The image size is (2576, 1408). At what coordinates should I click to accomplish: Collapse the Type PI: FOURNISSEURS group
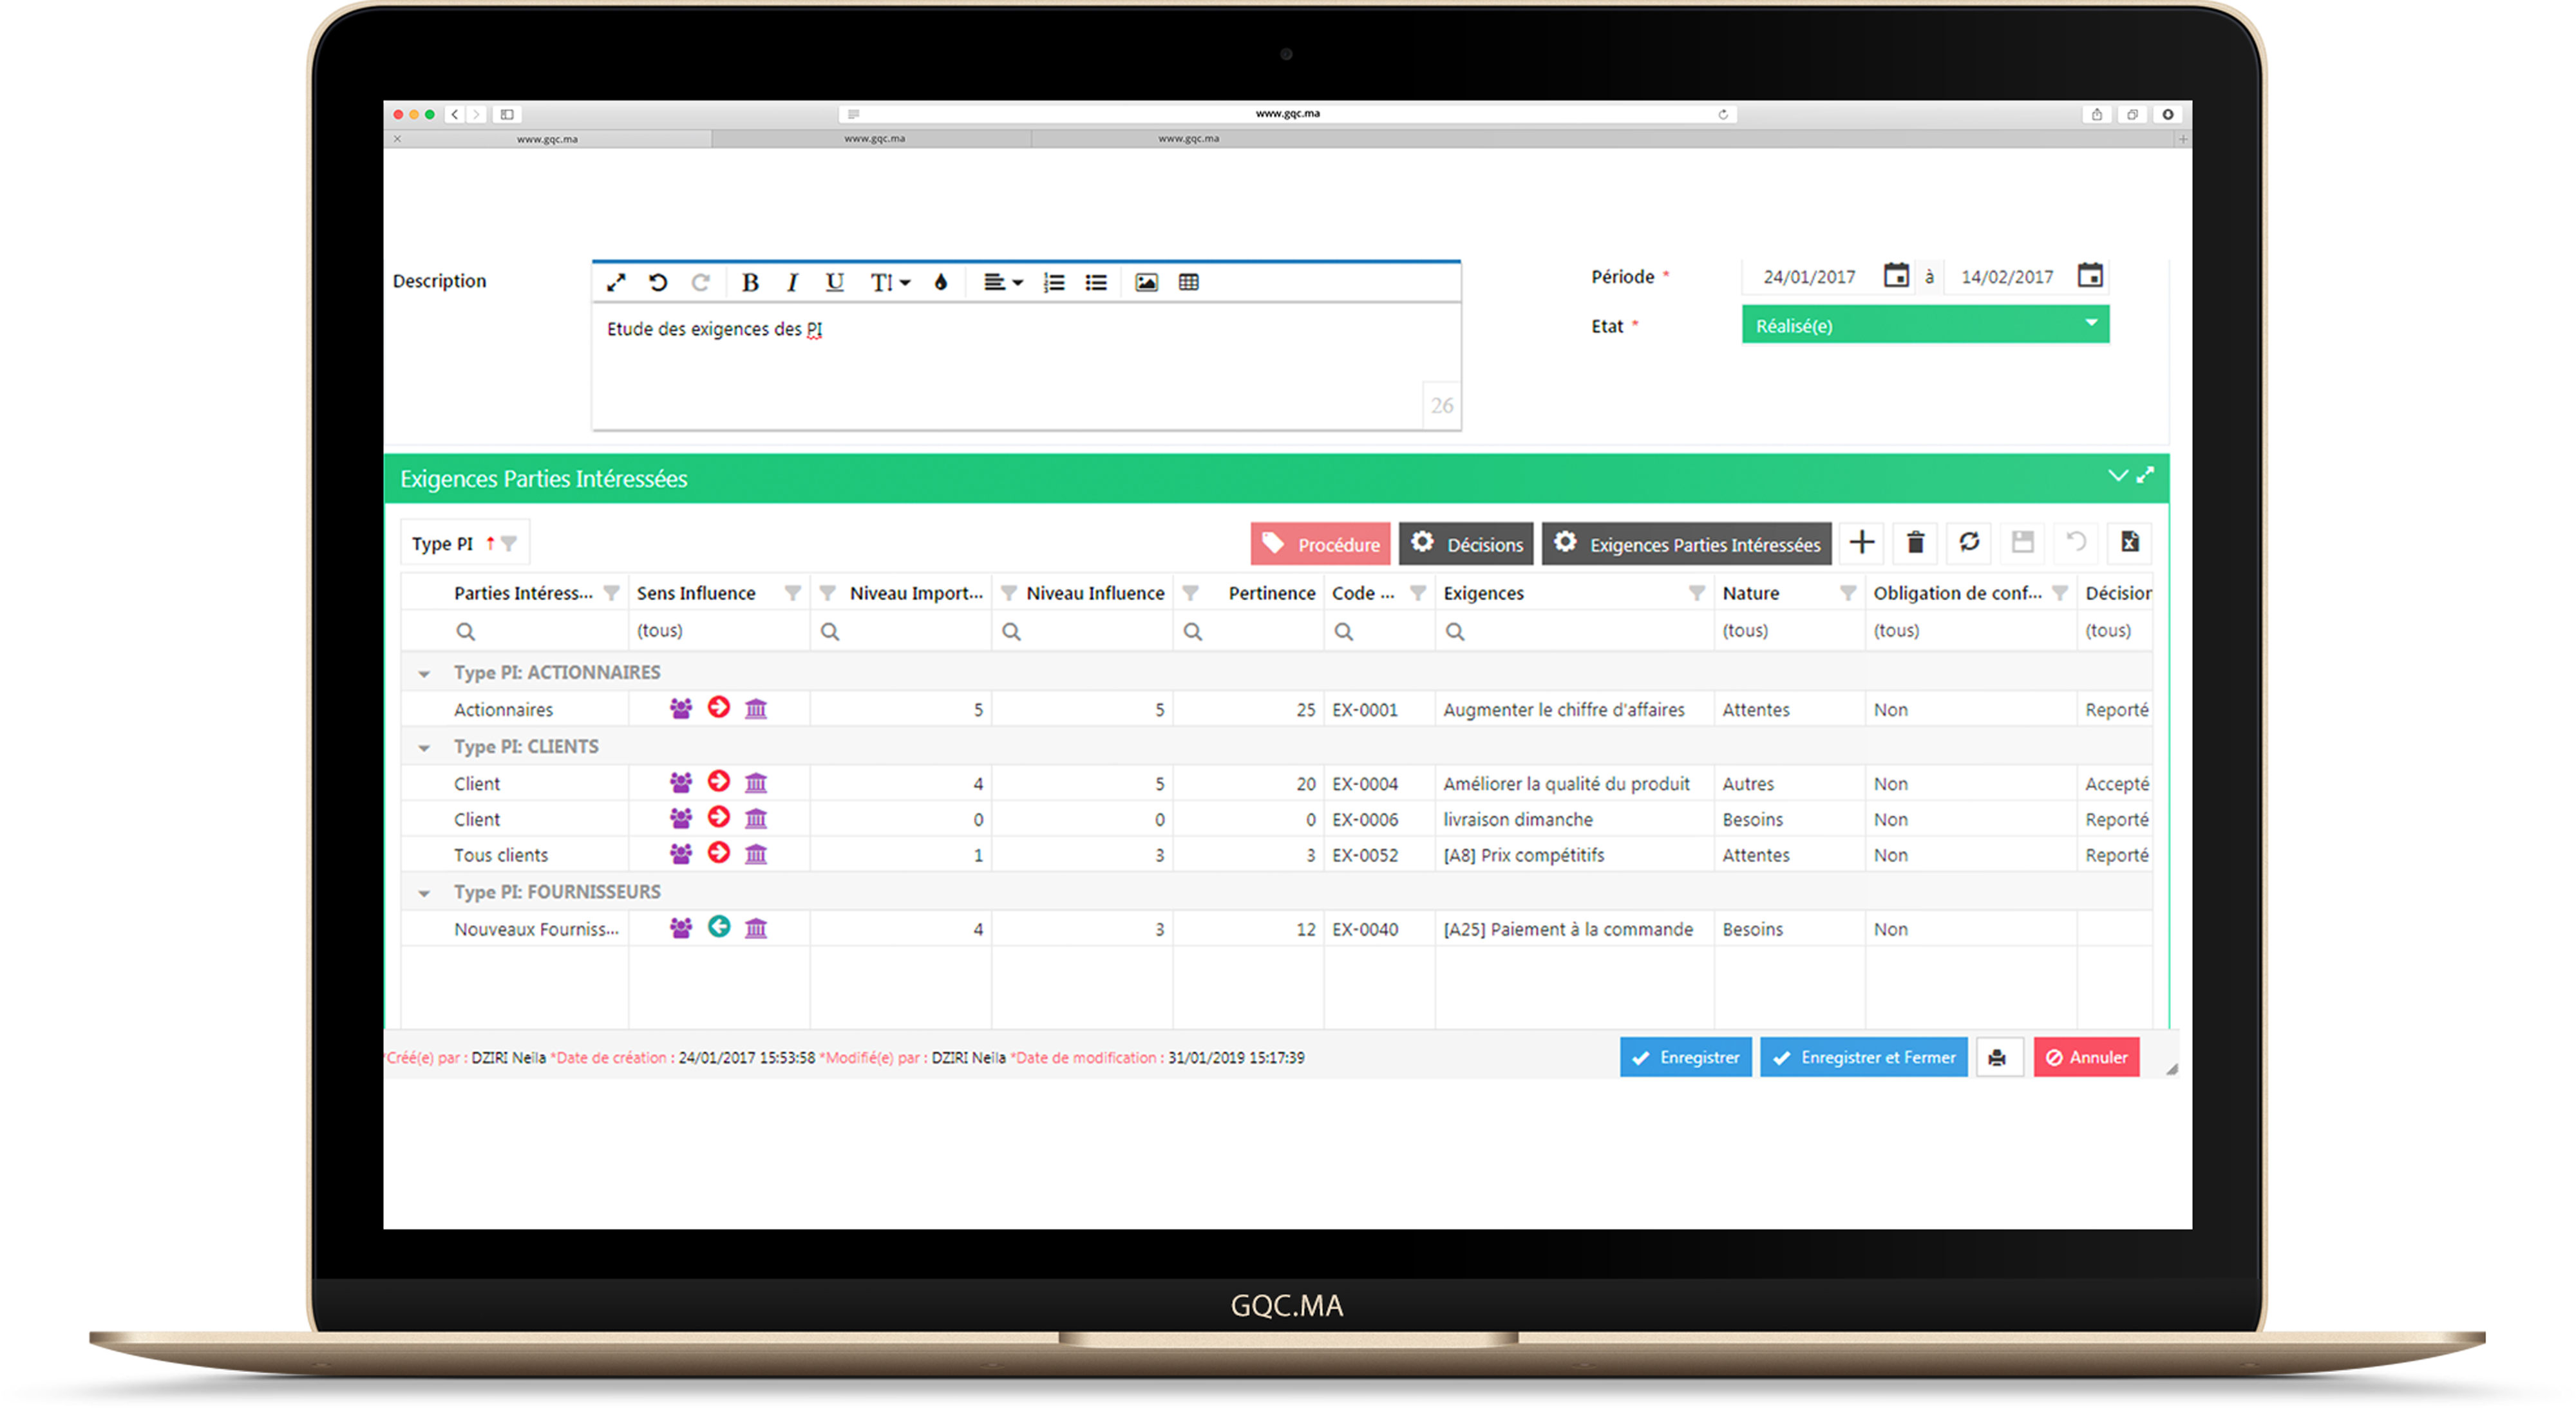click(x=424, y=893)
